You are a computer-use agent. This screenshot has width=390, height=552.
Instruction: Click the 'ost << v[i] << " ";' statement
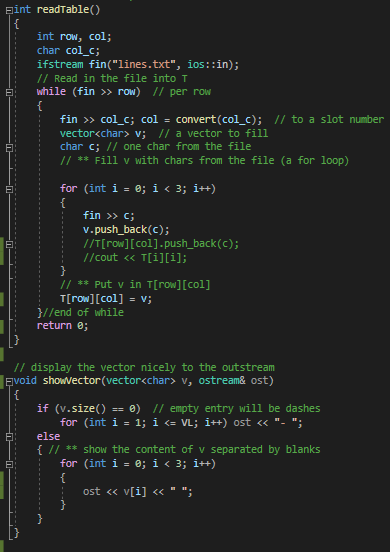(138, 491)
